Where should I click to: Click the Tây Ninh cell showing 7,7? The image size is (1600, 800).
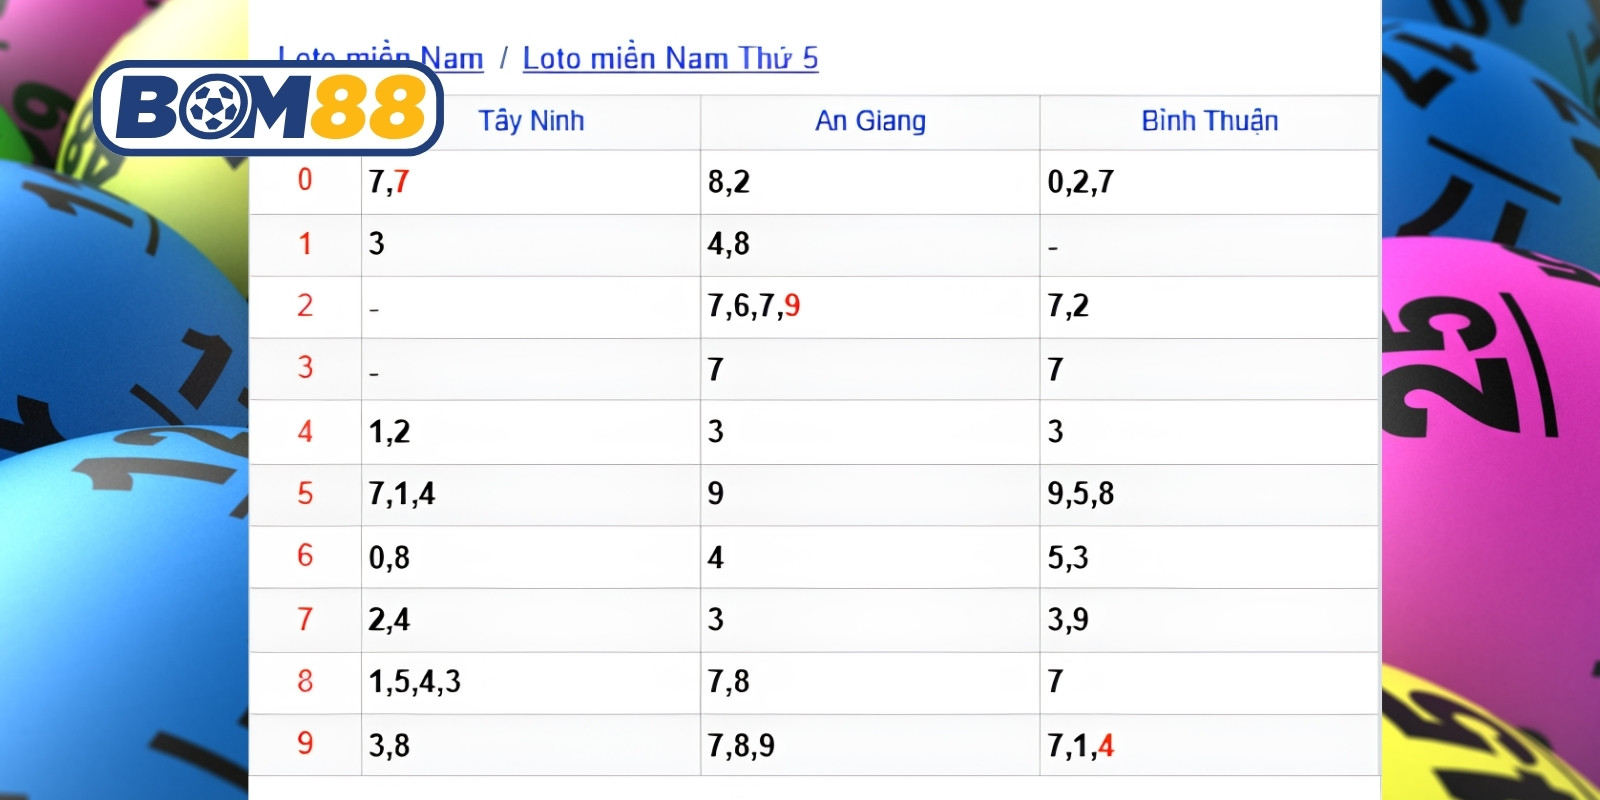[531, 182]
